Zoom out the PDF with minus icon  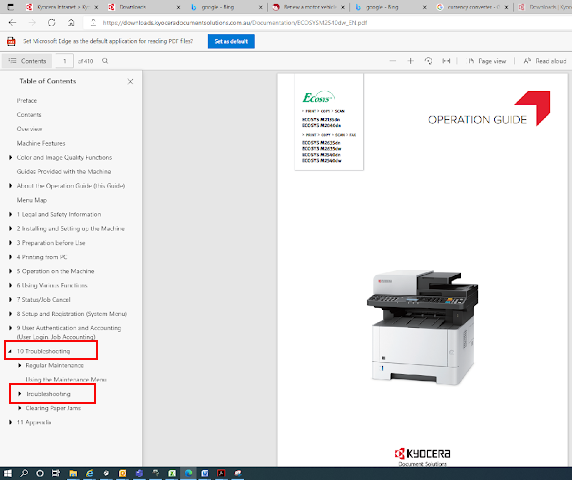[x=393, y=61]
